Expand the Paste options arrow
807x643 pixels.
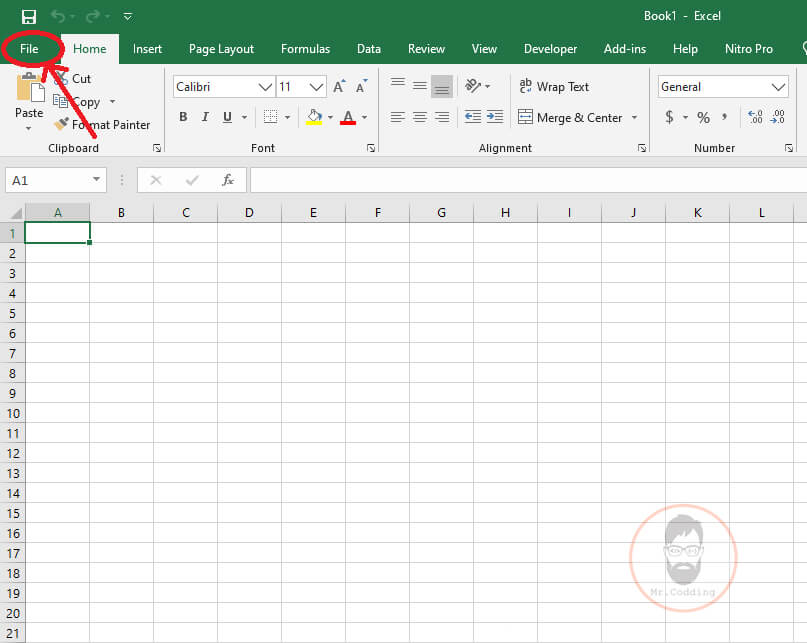[29, 128]
